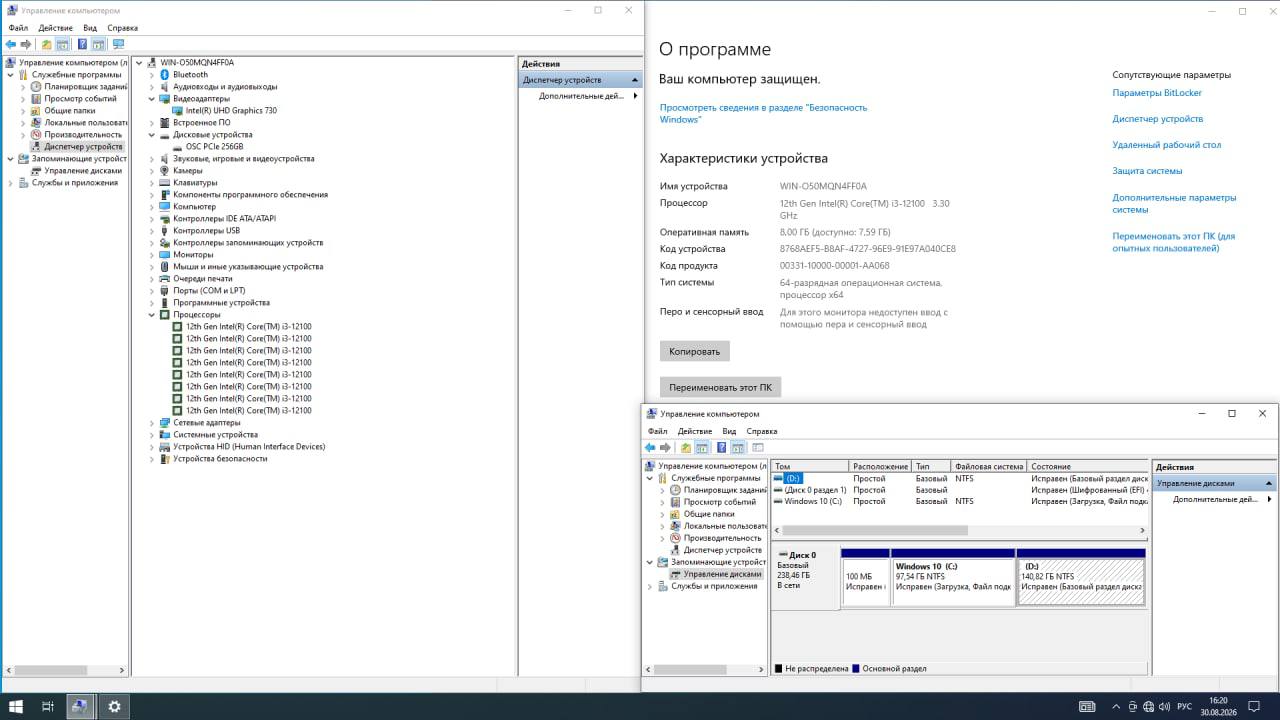
Task: Open the Справка menu in the Device Manager window
Action: click(122, 28)
